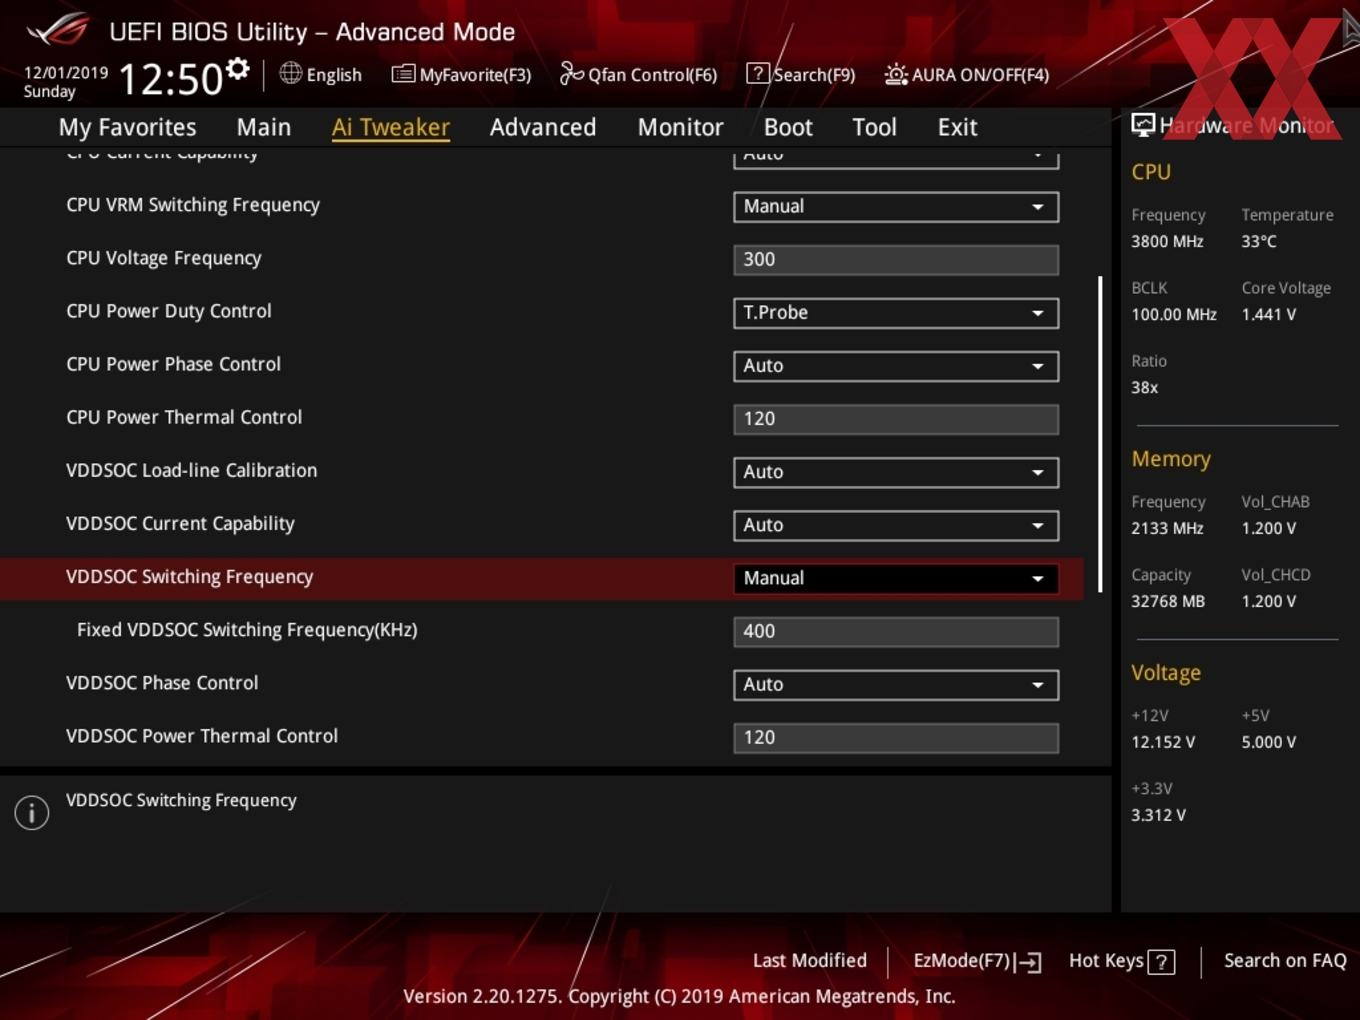Select the CPU Voltage Frequency label
Viewport: 1360px width, 1020px height.
pos(164,258)
